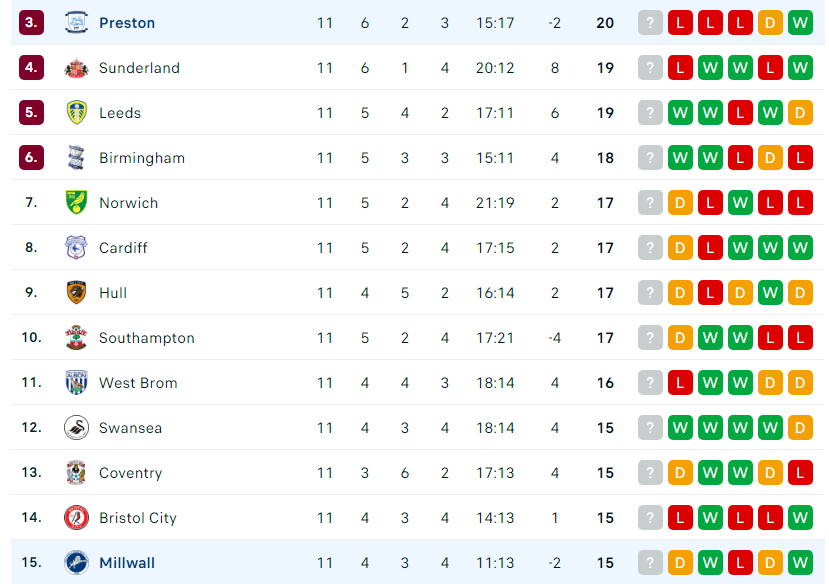Click the West Brom crest icon
Screen dimensions: 829x584
(x=76, y=383)
